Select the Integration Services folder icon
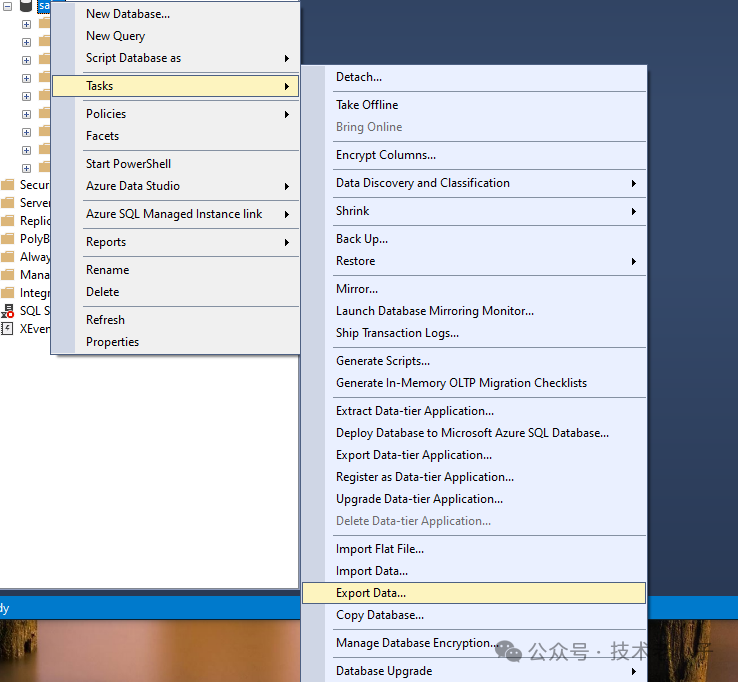 point(8,293)
